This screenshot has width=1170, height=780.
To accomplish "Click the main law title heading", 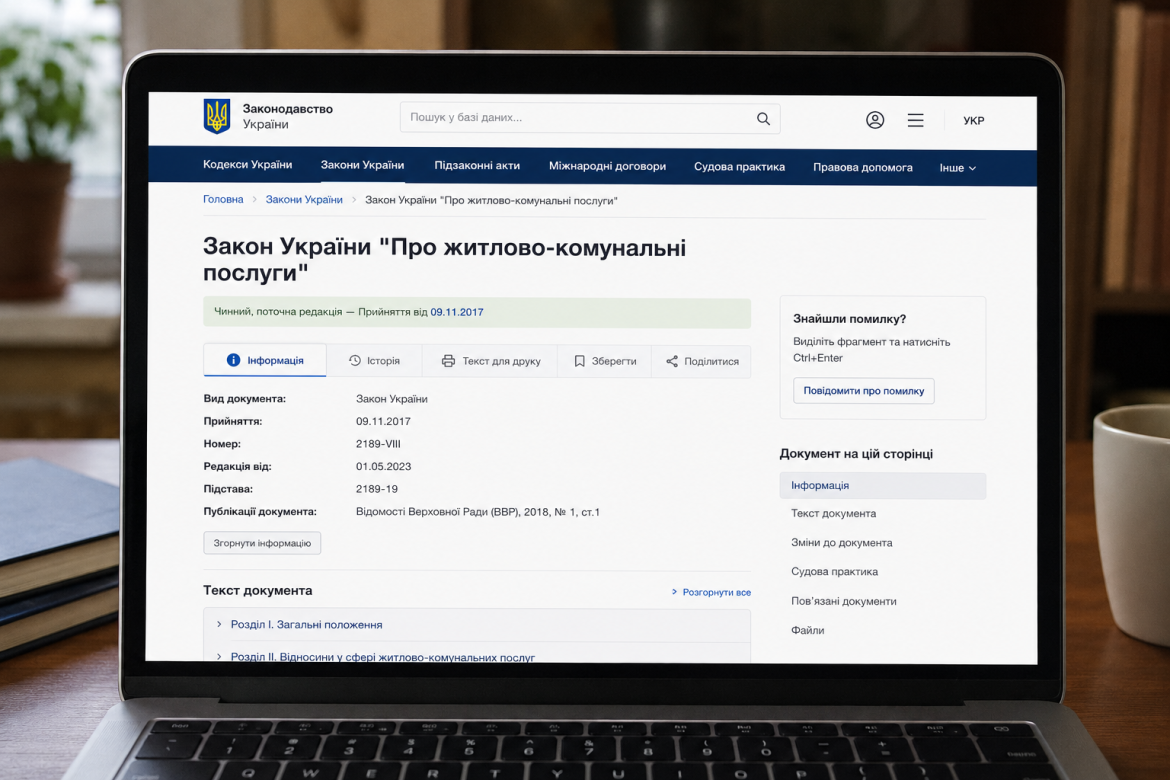I will [444, 259].
